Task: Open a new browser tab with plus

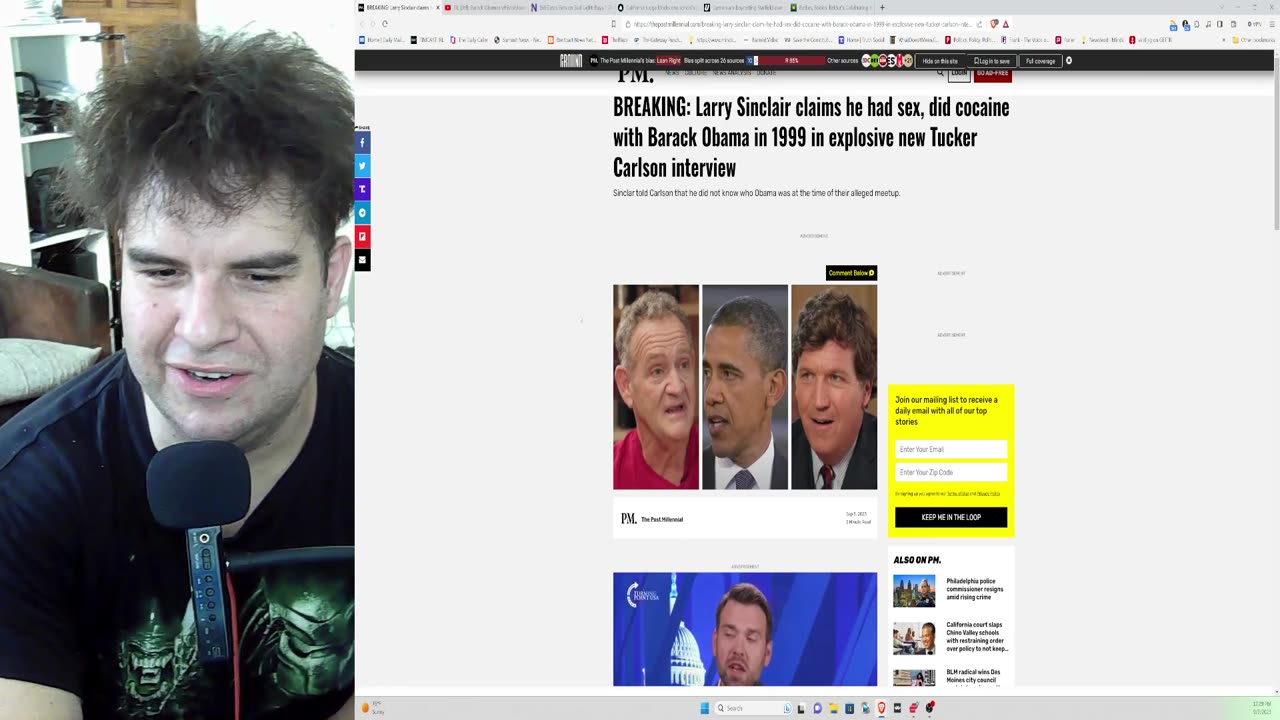Action: coord(881,7)
